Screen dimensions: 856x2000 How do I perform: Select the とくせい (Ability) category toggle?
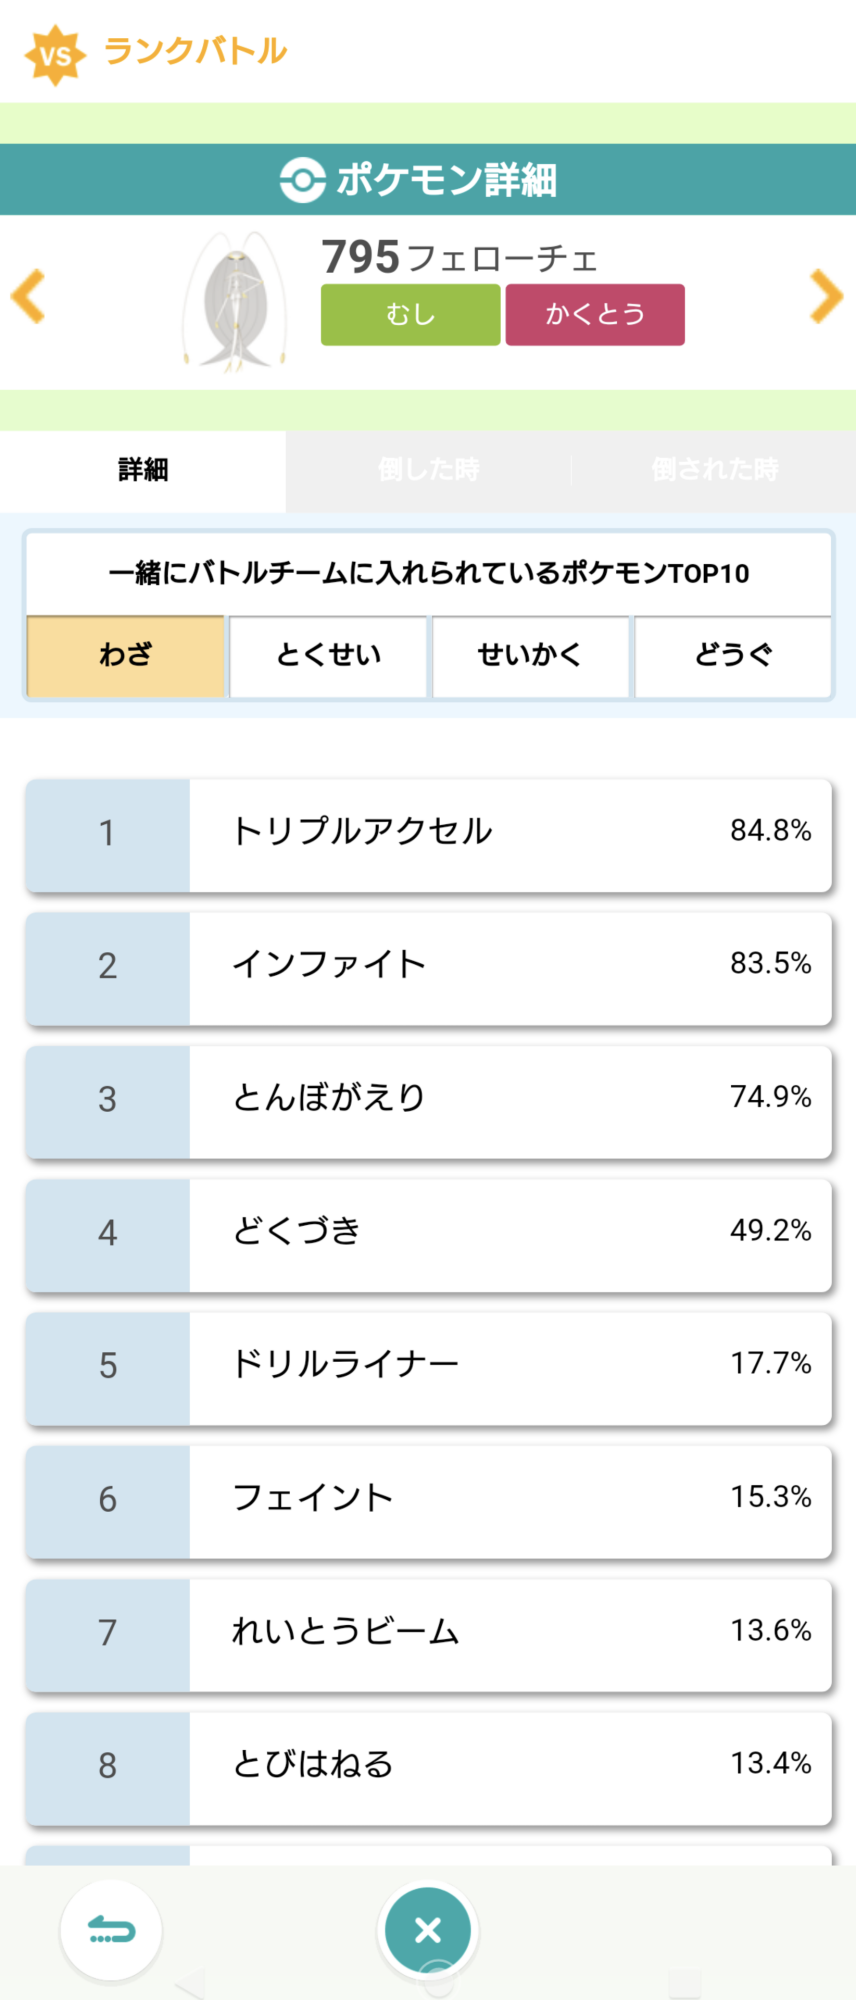click(x=329, y=656)
